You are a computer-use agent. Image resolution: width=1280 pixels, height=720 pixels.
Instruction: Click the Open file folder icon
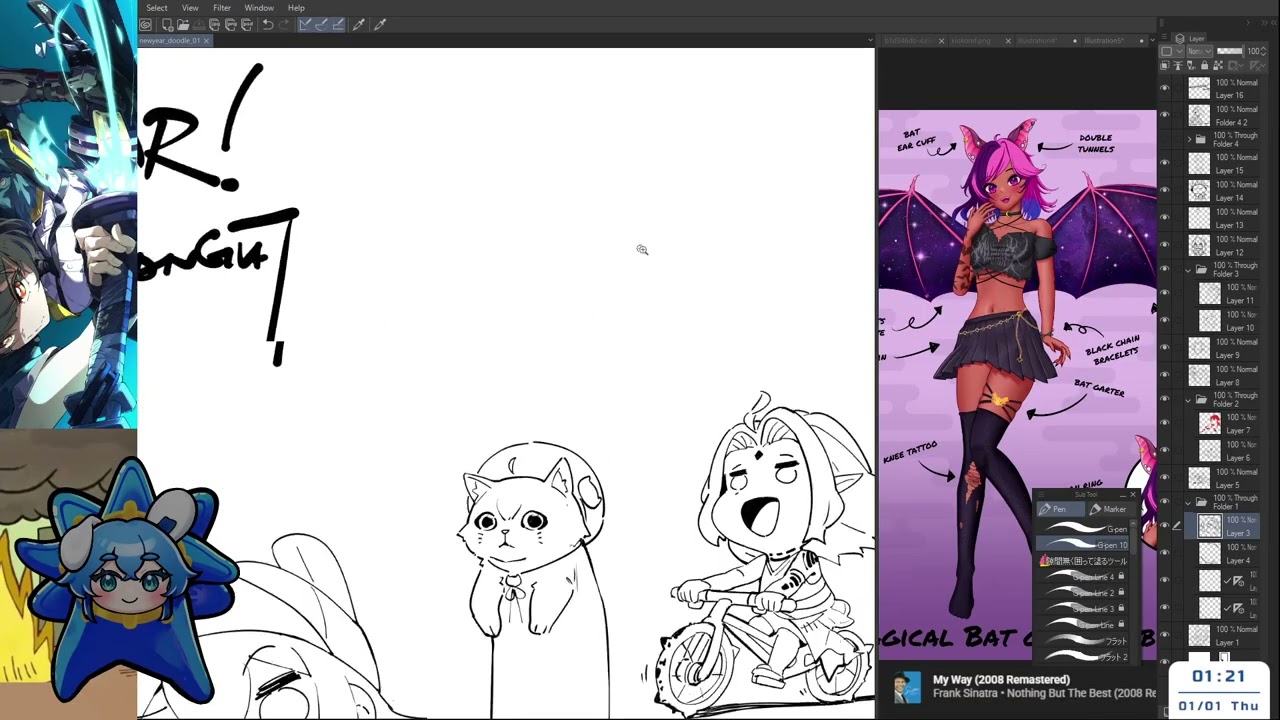pyautogui.click(x=183, y=24)
